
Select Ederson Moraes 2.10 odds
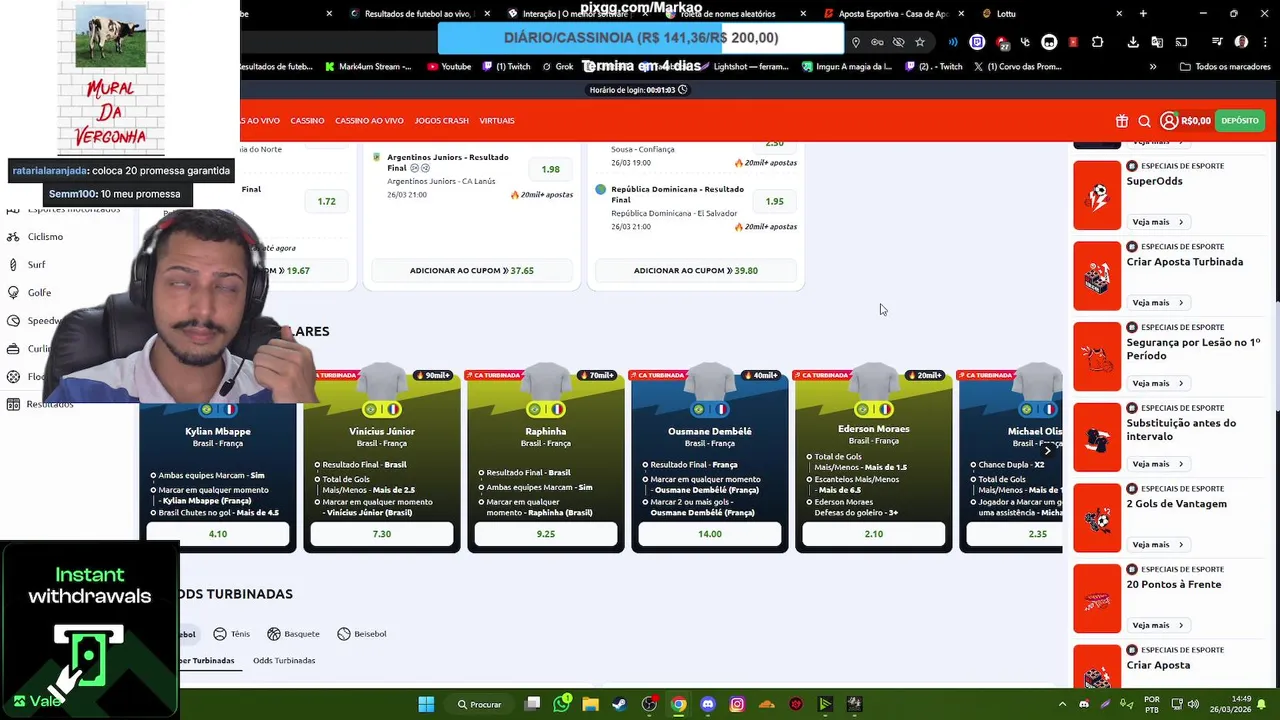(874, 534)
